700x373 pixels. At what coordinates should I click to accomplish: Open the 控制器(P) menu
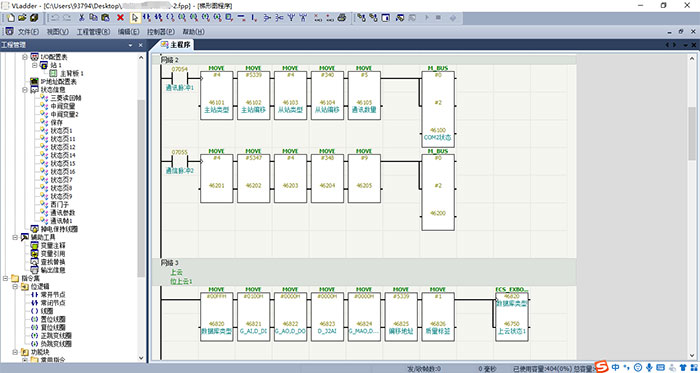(x=161, y=32)
